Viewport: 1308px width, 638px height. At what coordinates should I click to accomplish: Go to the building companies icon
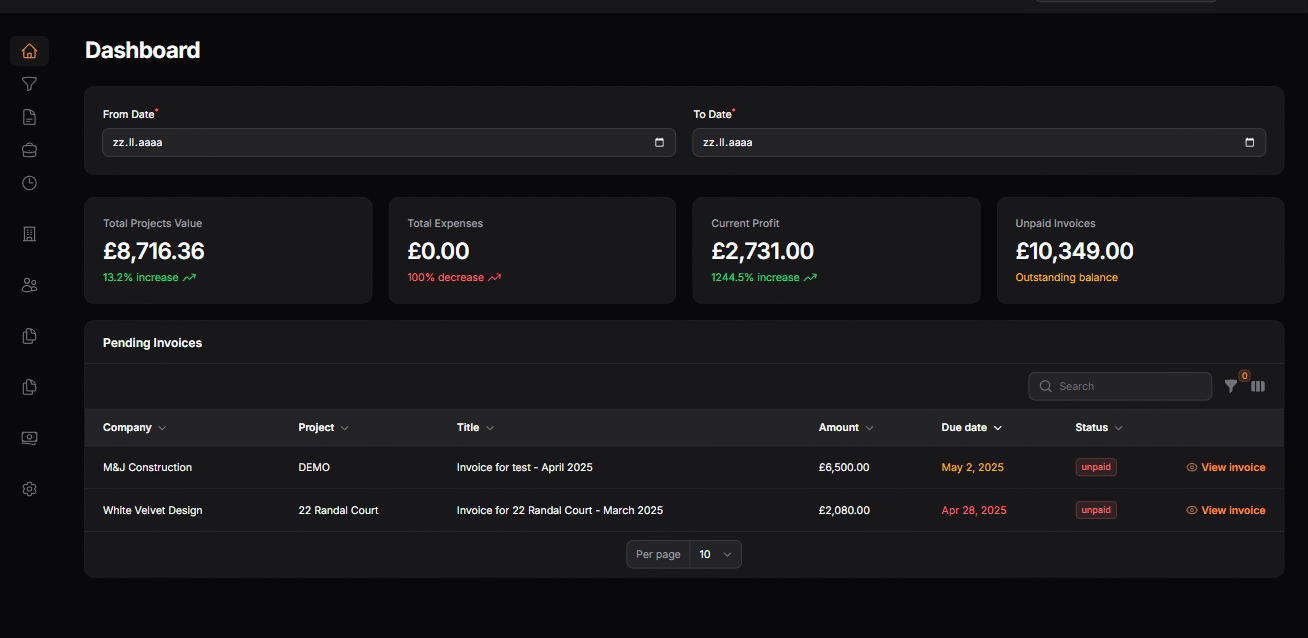pos(29,234)
